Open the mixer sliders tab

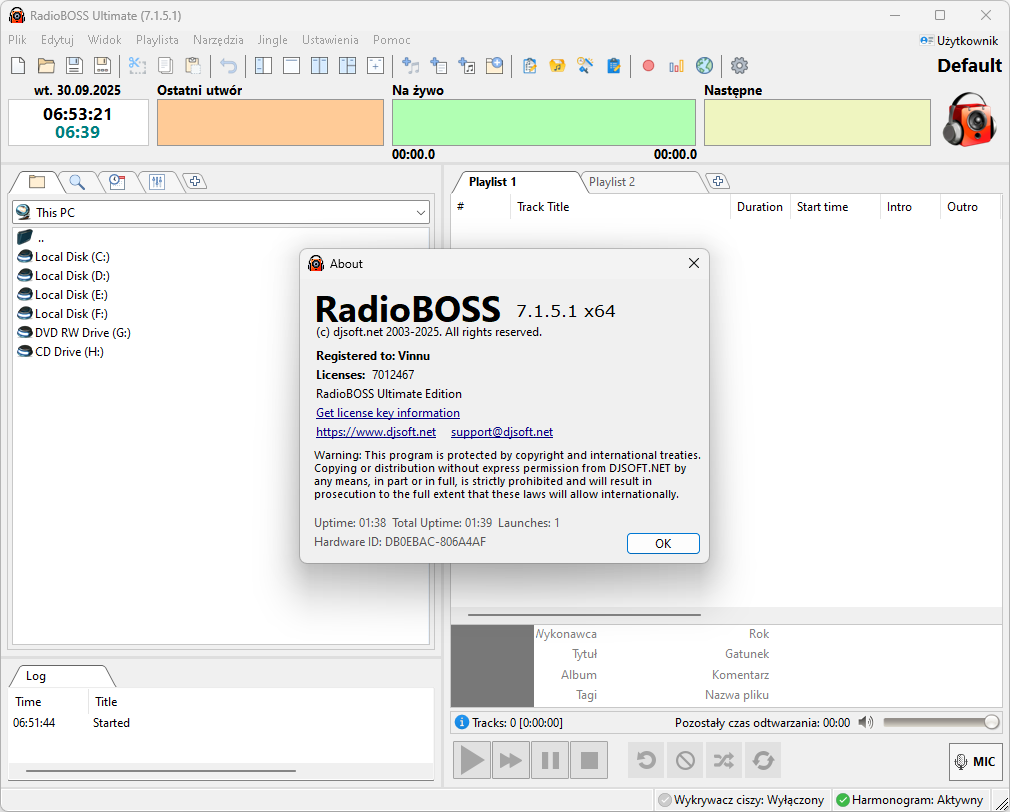(x=157, y=182)
